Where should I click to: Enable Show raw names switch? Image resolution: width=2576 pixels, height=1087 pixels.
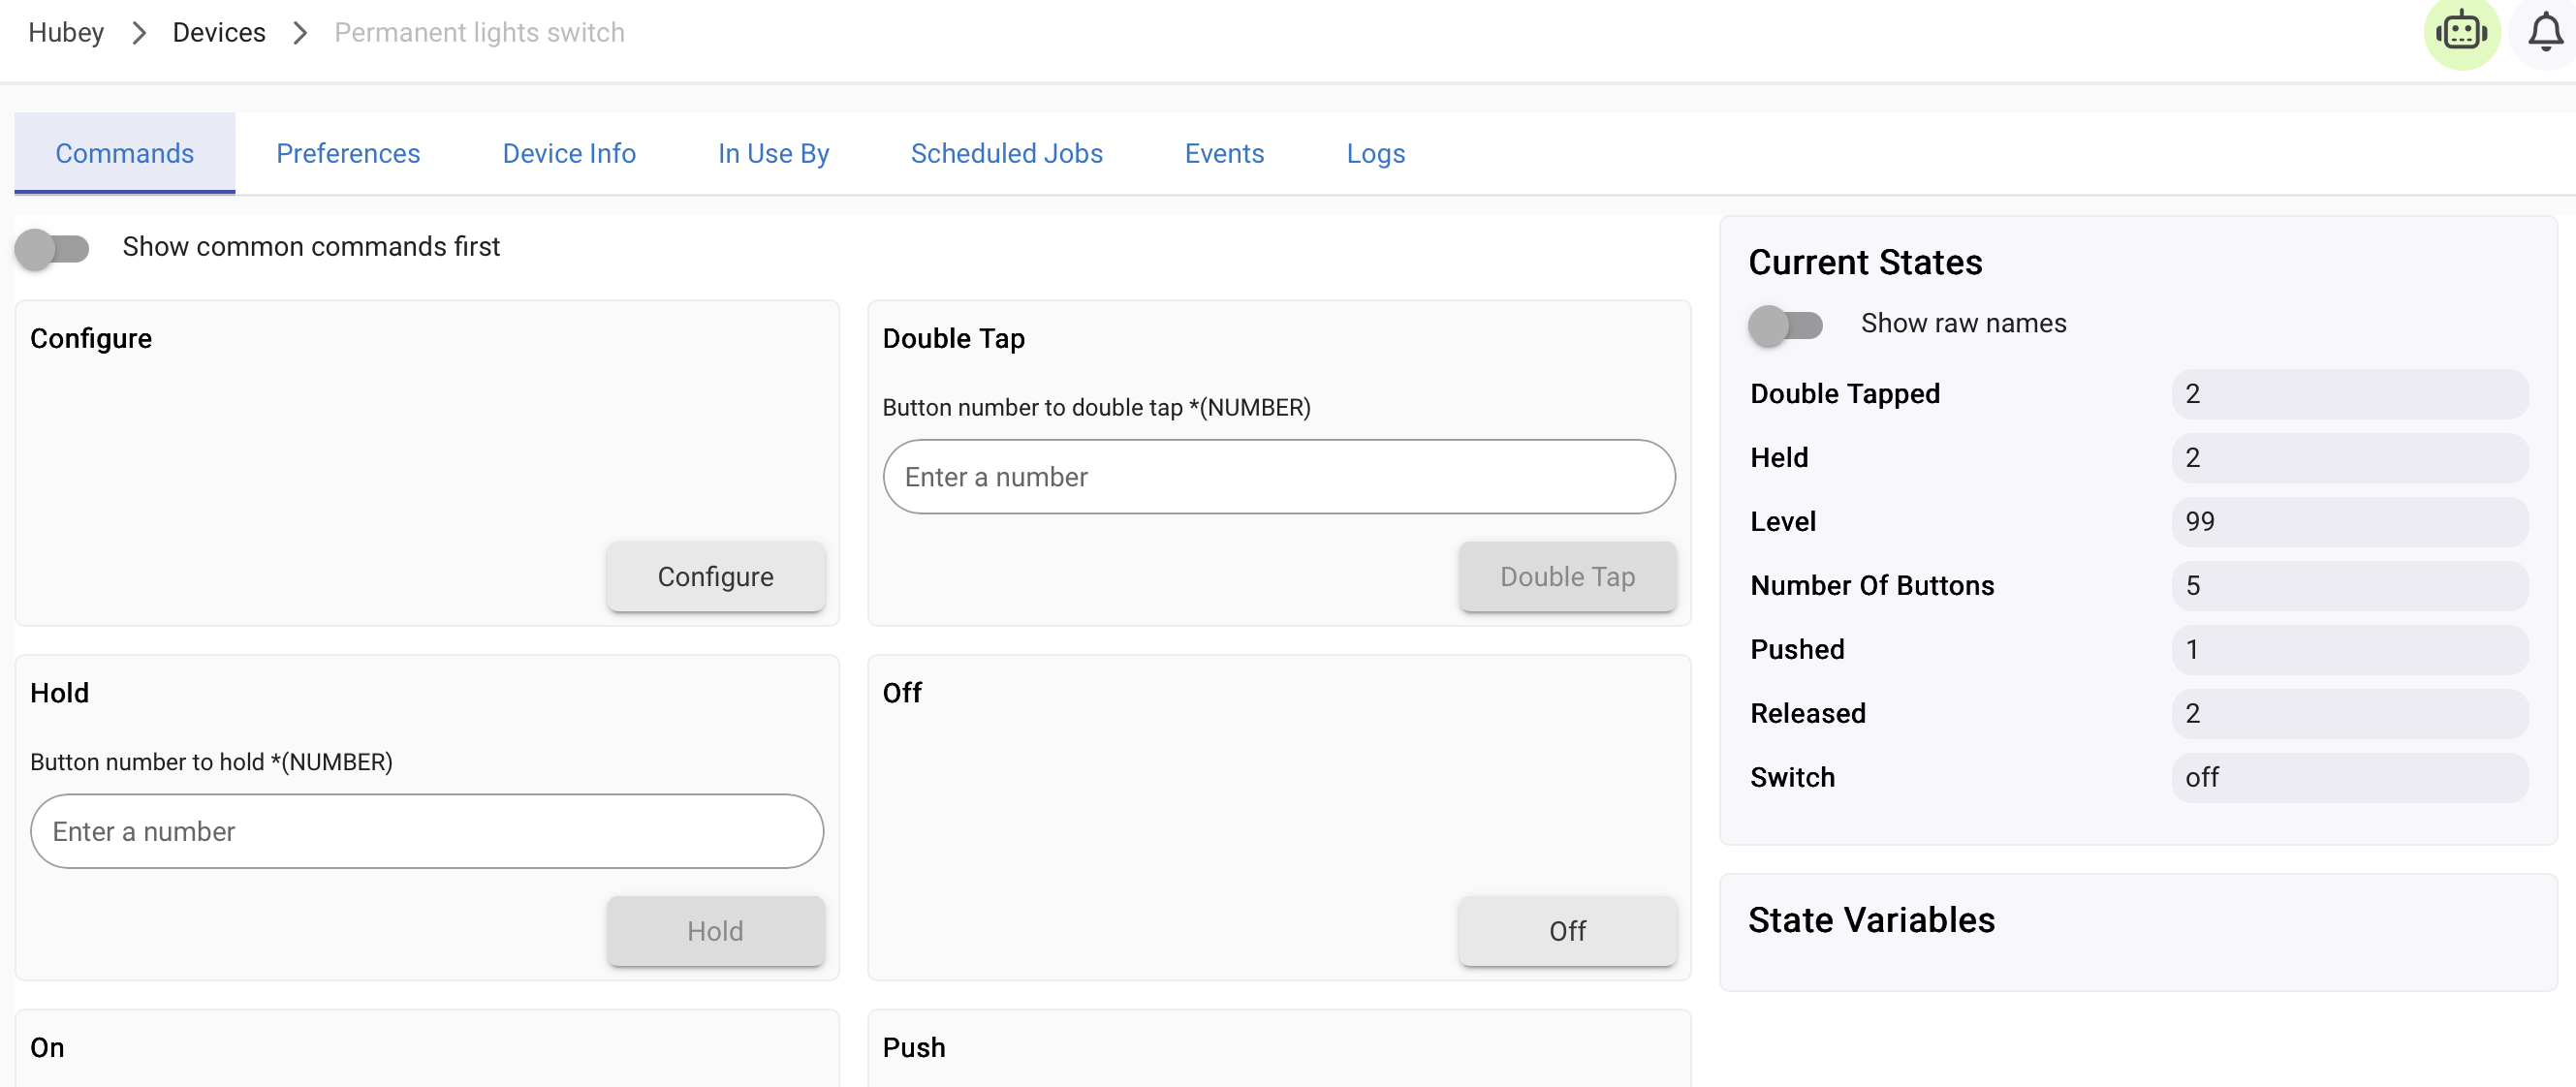point(1785,325)
